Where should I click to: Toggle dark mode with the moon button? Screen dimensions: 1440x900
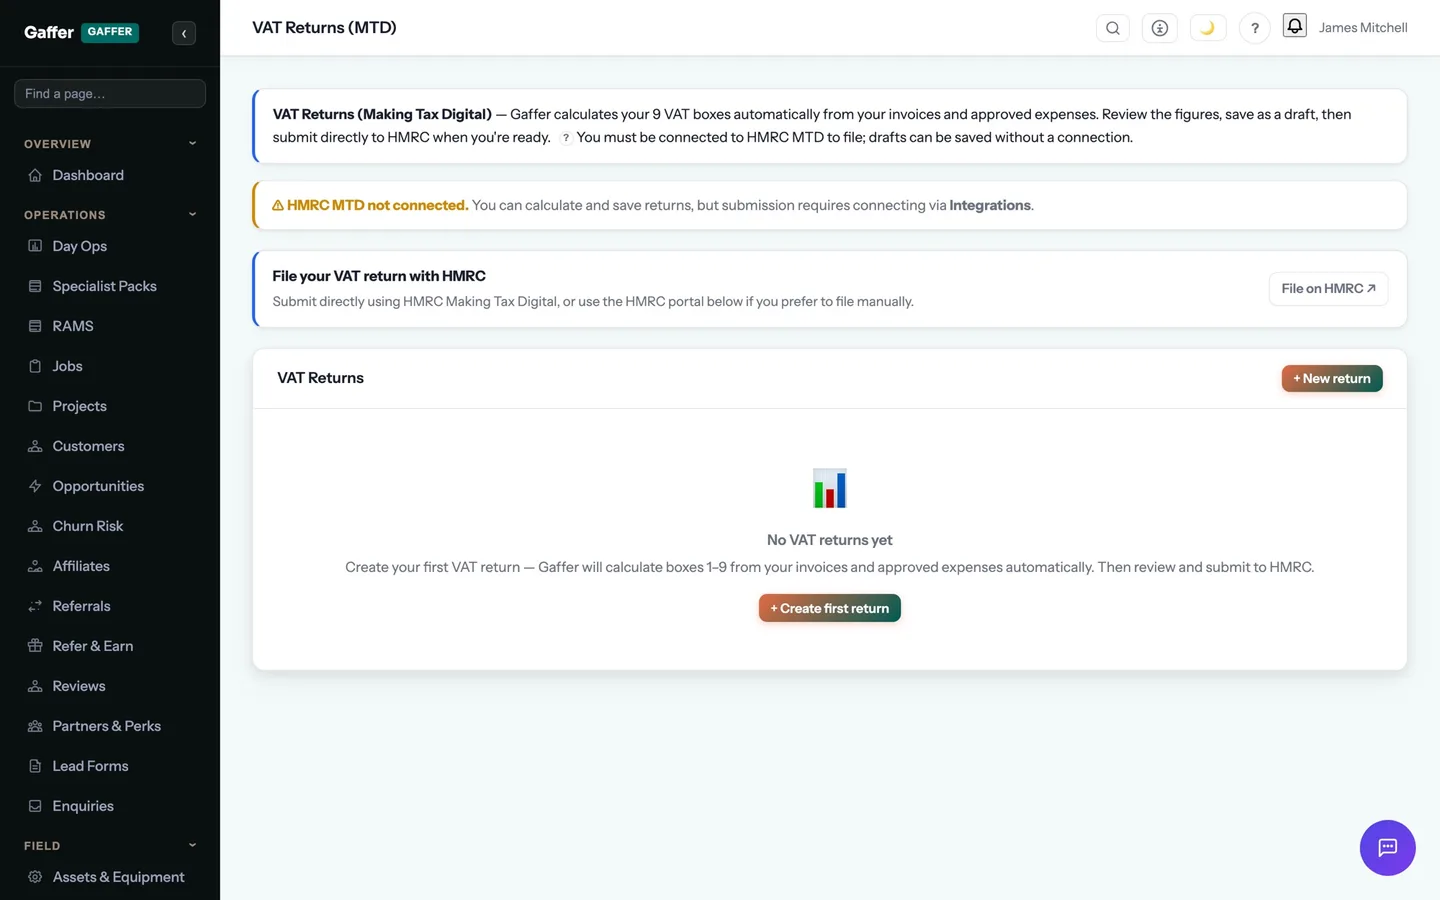(1208, 28)
